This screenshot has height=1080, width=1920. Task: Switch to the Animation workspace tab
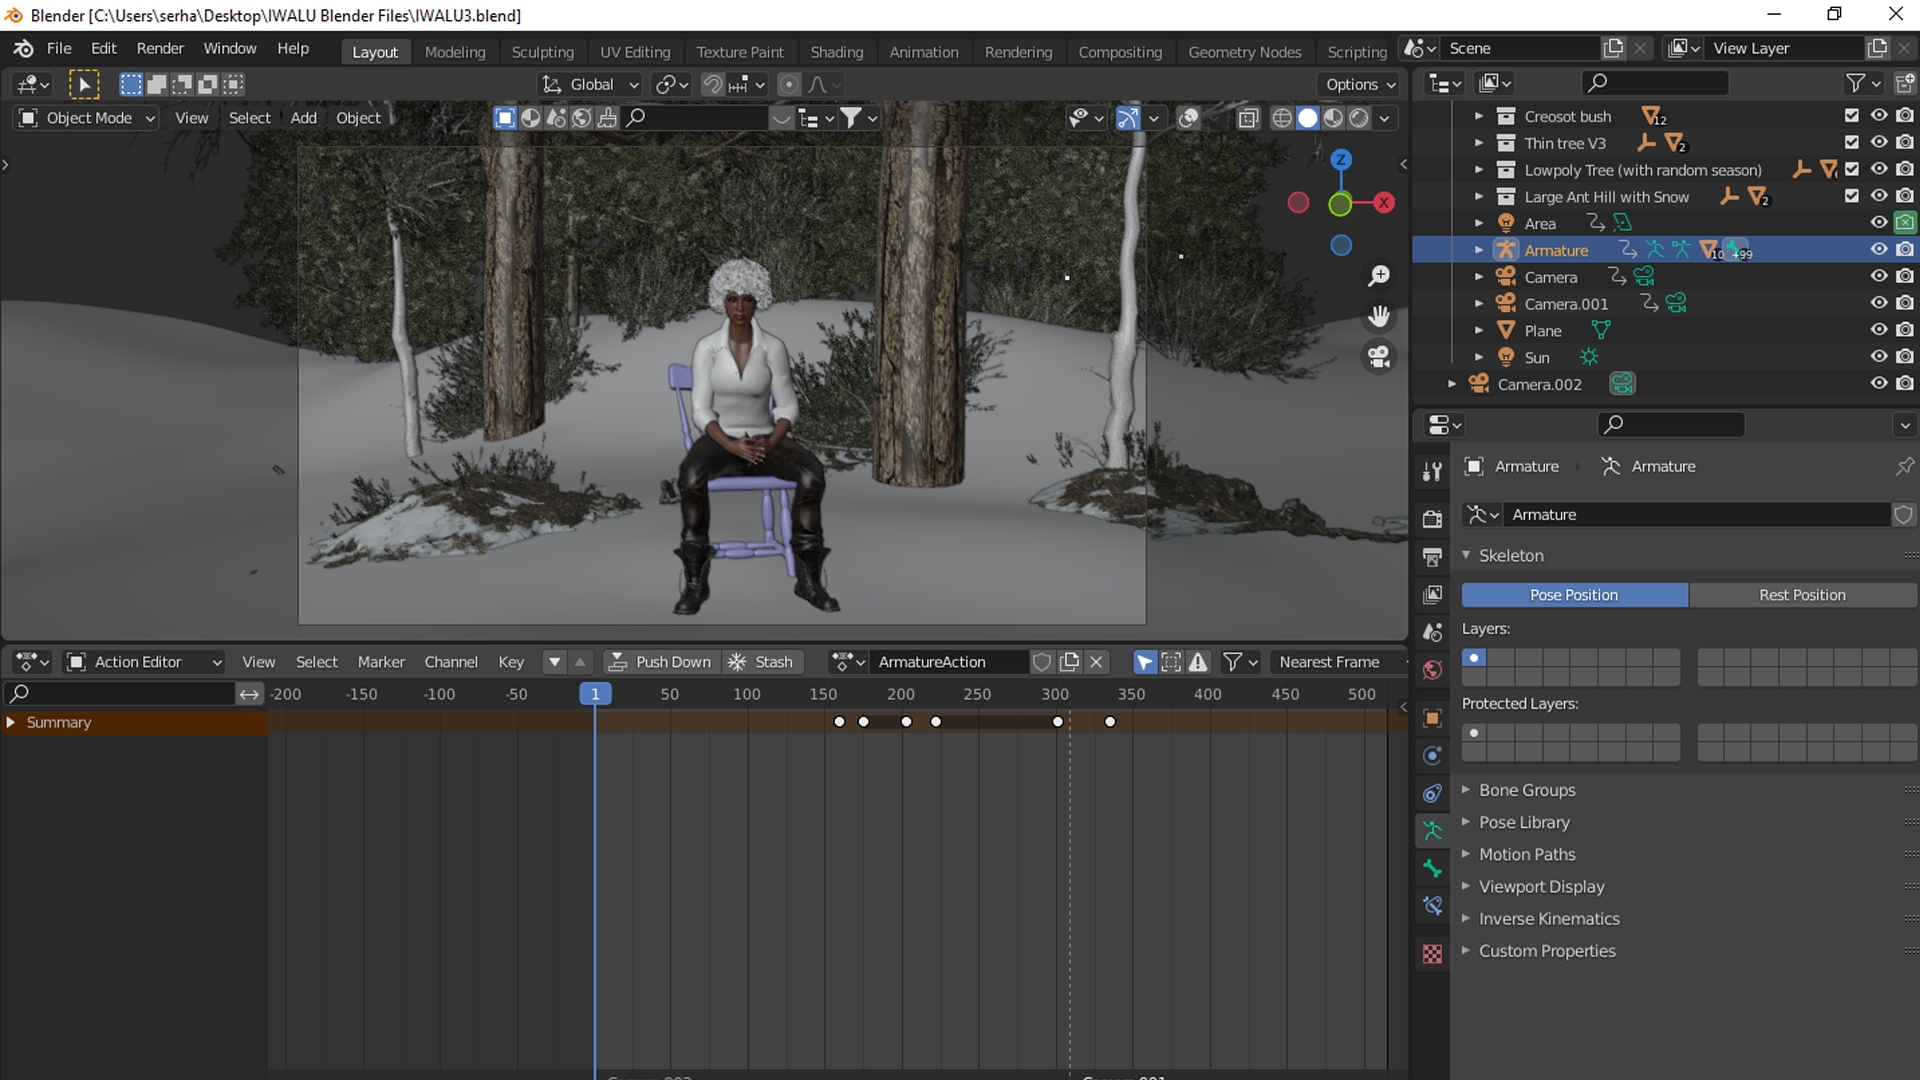click(x=923, y=52)
